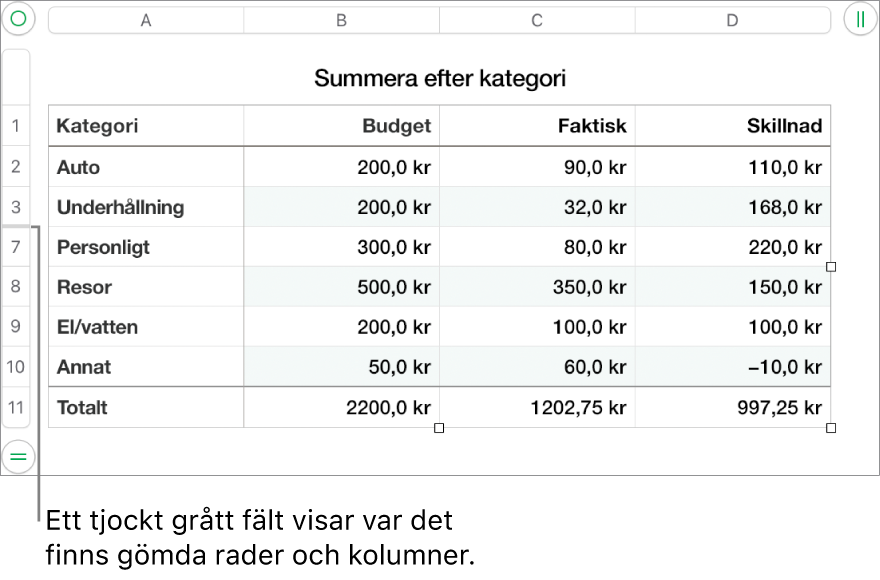The height and width of the screenshot is (580, 880).
Task: Select row 3 header
Action: [x=16, y=207]
